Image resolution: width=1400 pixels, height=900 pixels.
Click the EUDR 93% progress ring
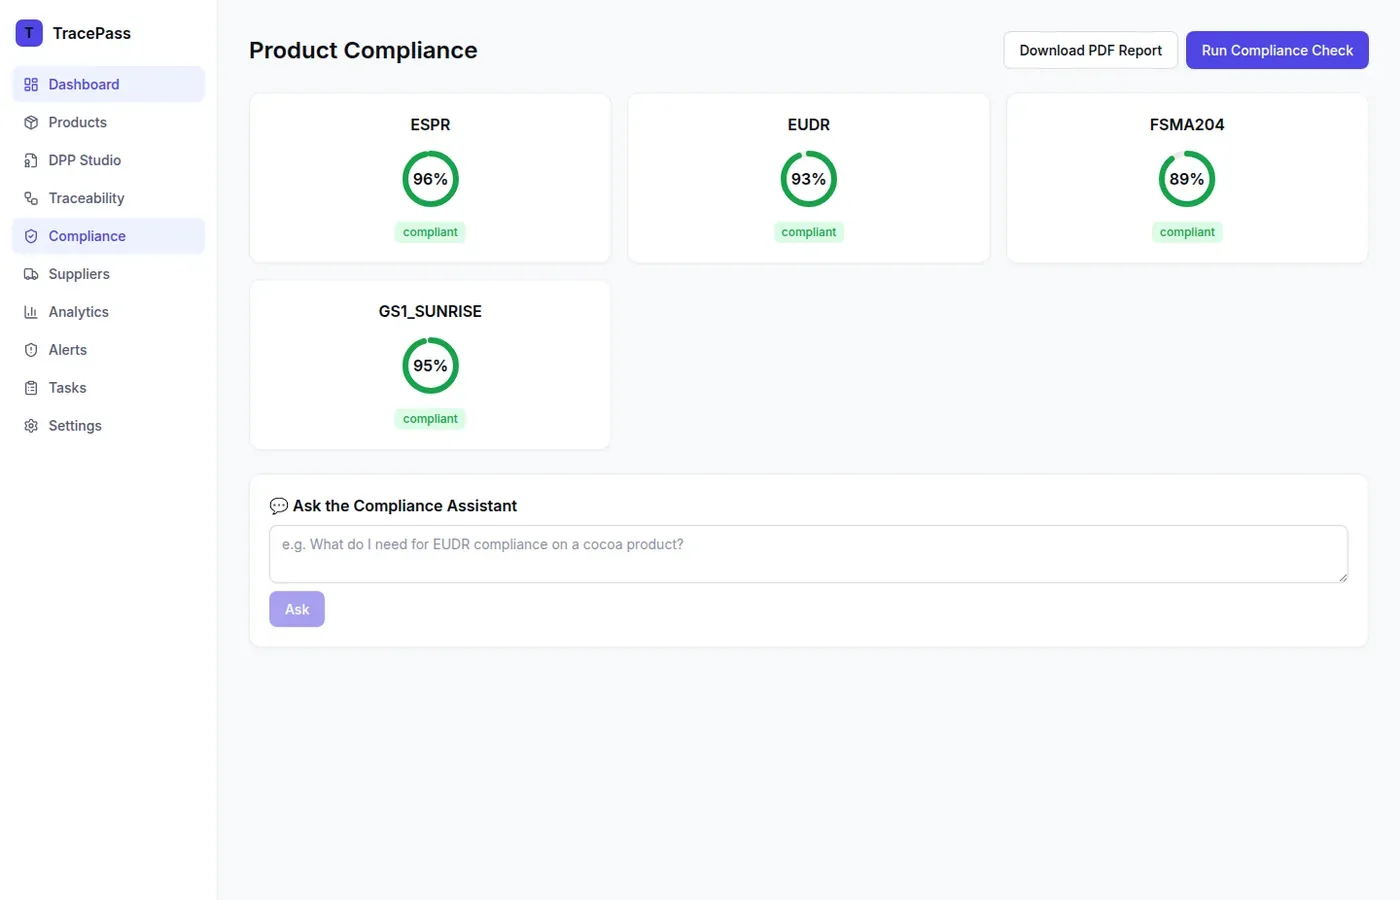click(809, 179)
